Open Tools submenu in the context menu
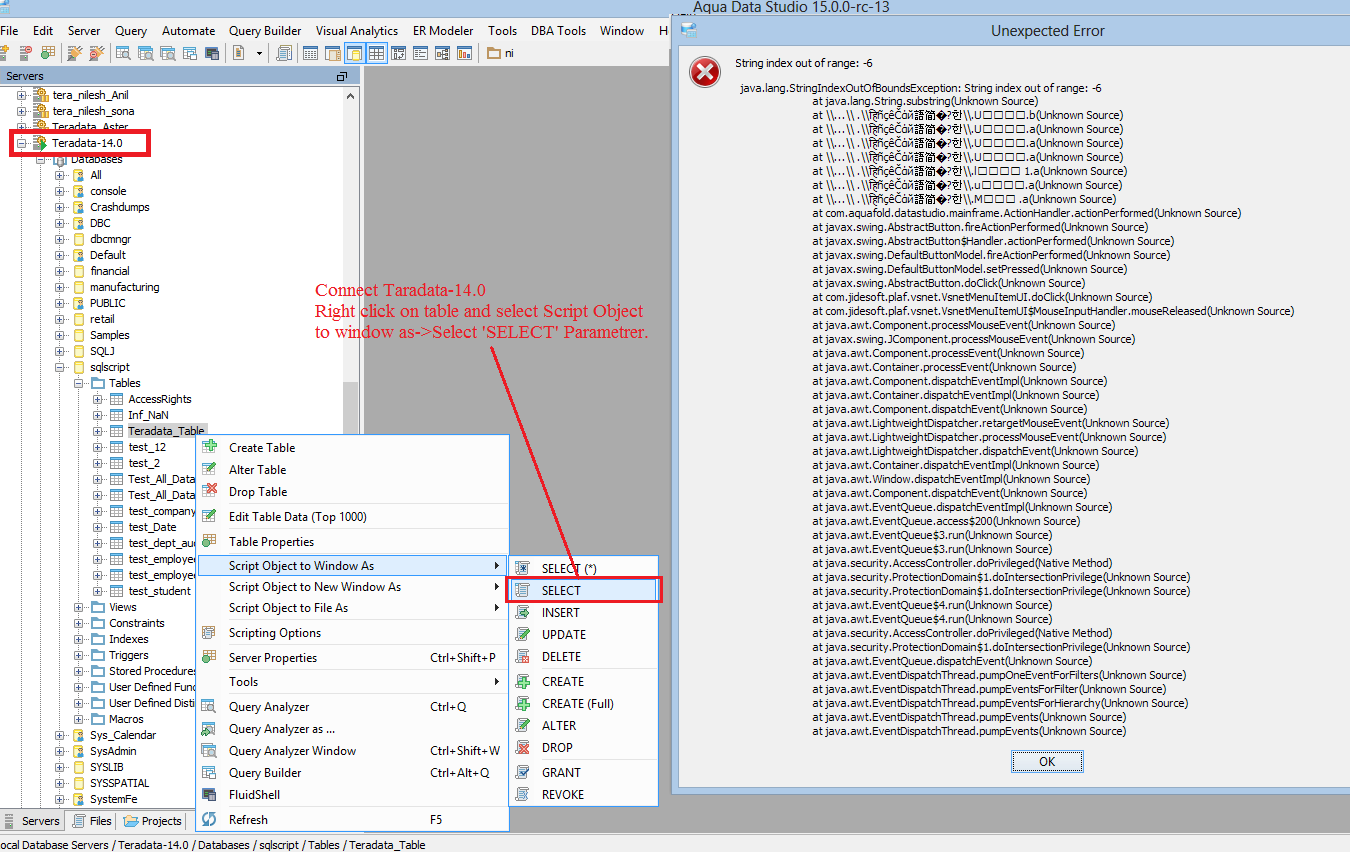1350x852 pixels. pyautogui.click(x=352, y=682)
